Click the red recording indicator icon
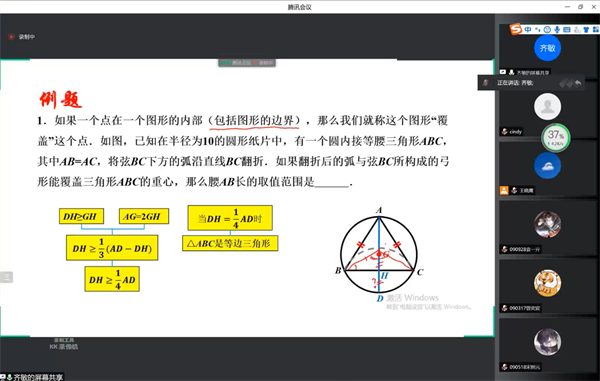Image resolution: width=600 pixels, height=381 pixels. pos(11,37)
